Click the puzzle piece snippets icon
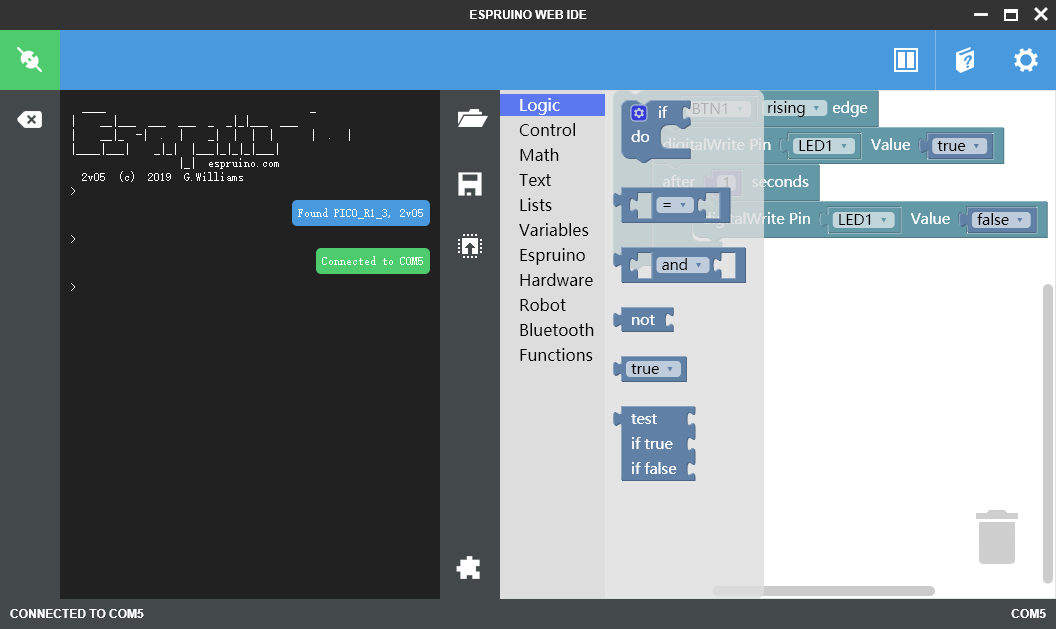Screen dimensions: 1056x629 [470, 567]
